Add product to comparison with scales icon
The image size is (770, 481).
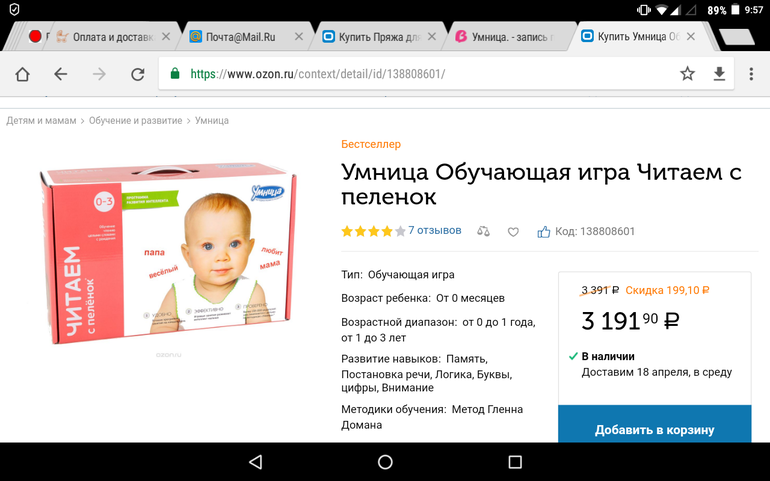483,231
